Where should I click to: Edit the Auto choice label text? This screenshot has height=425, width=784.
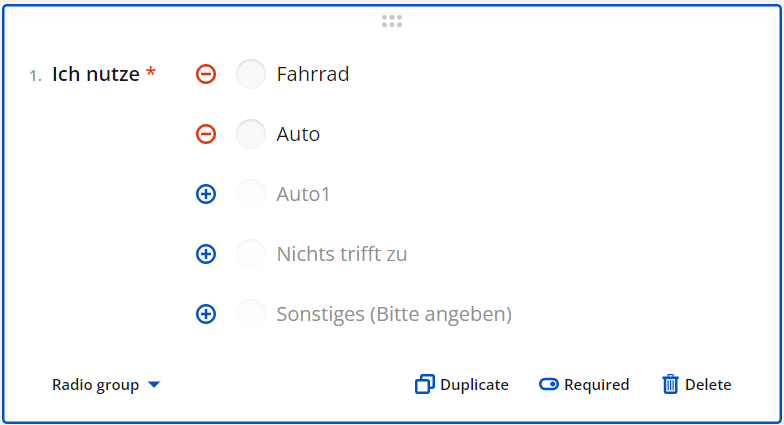[298, 134]
